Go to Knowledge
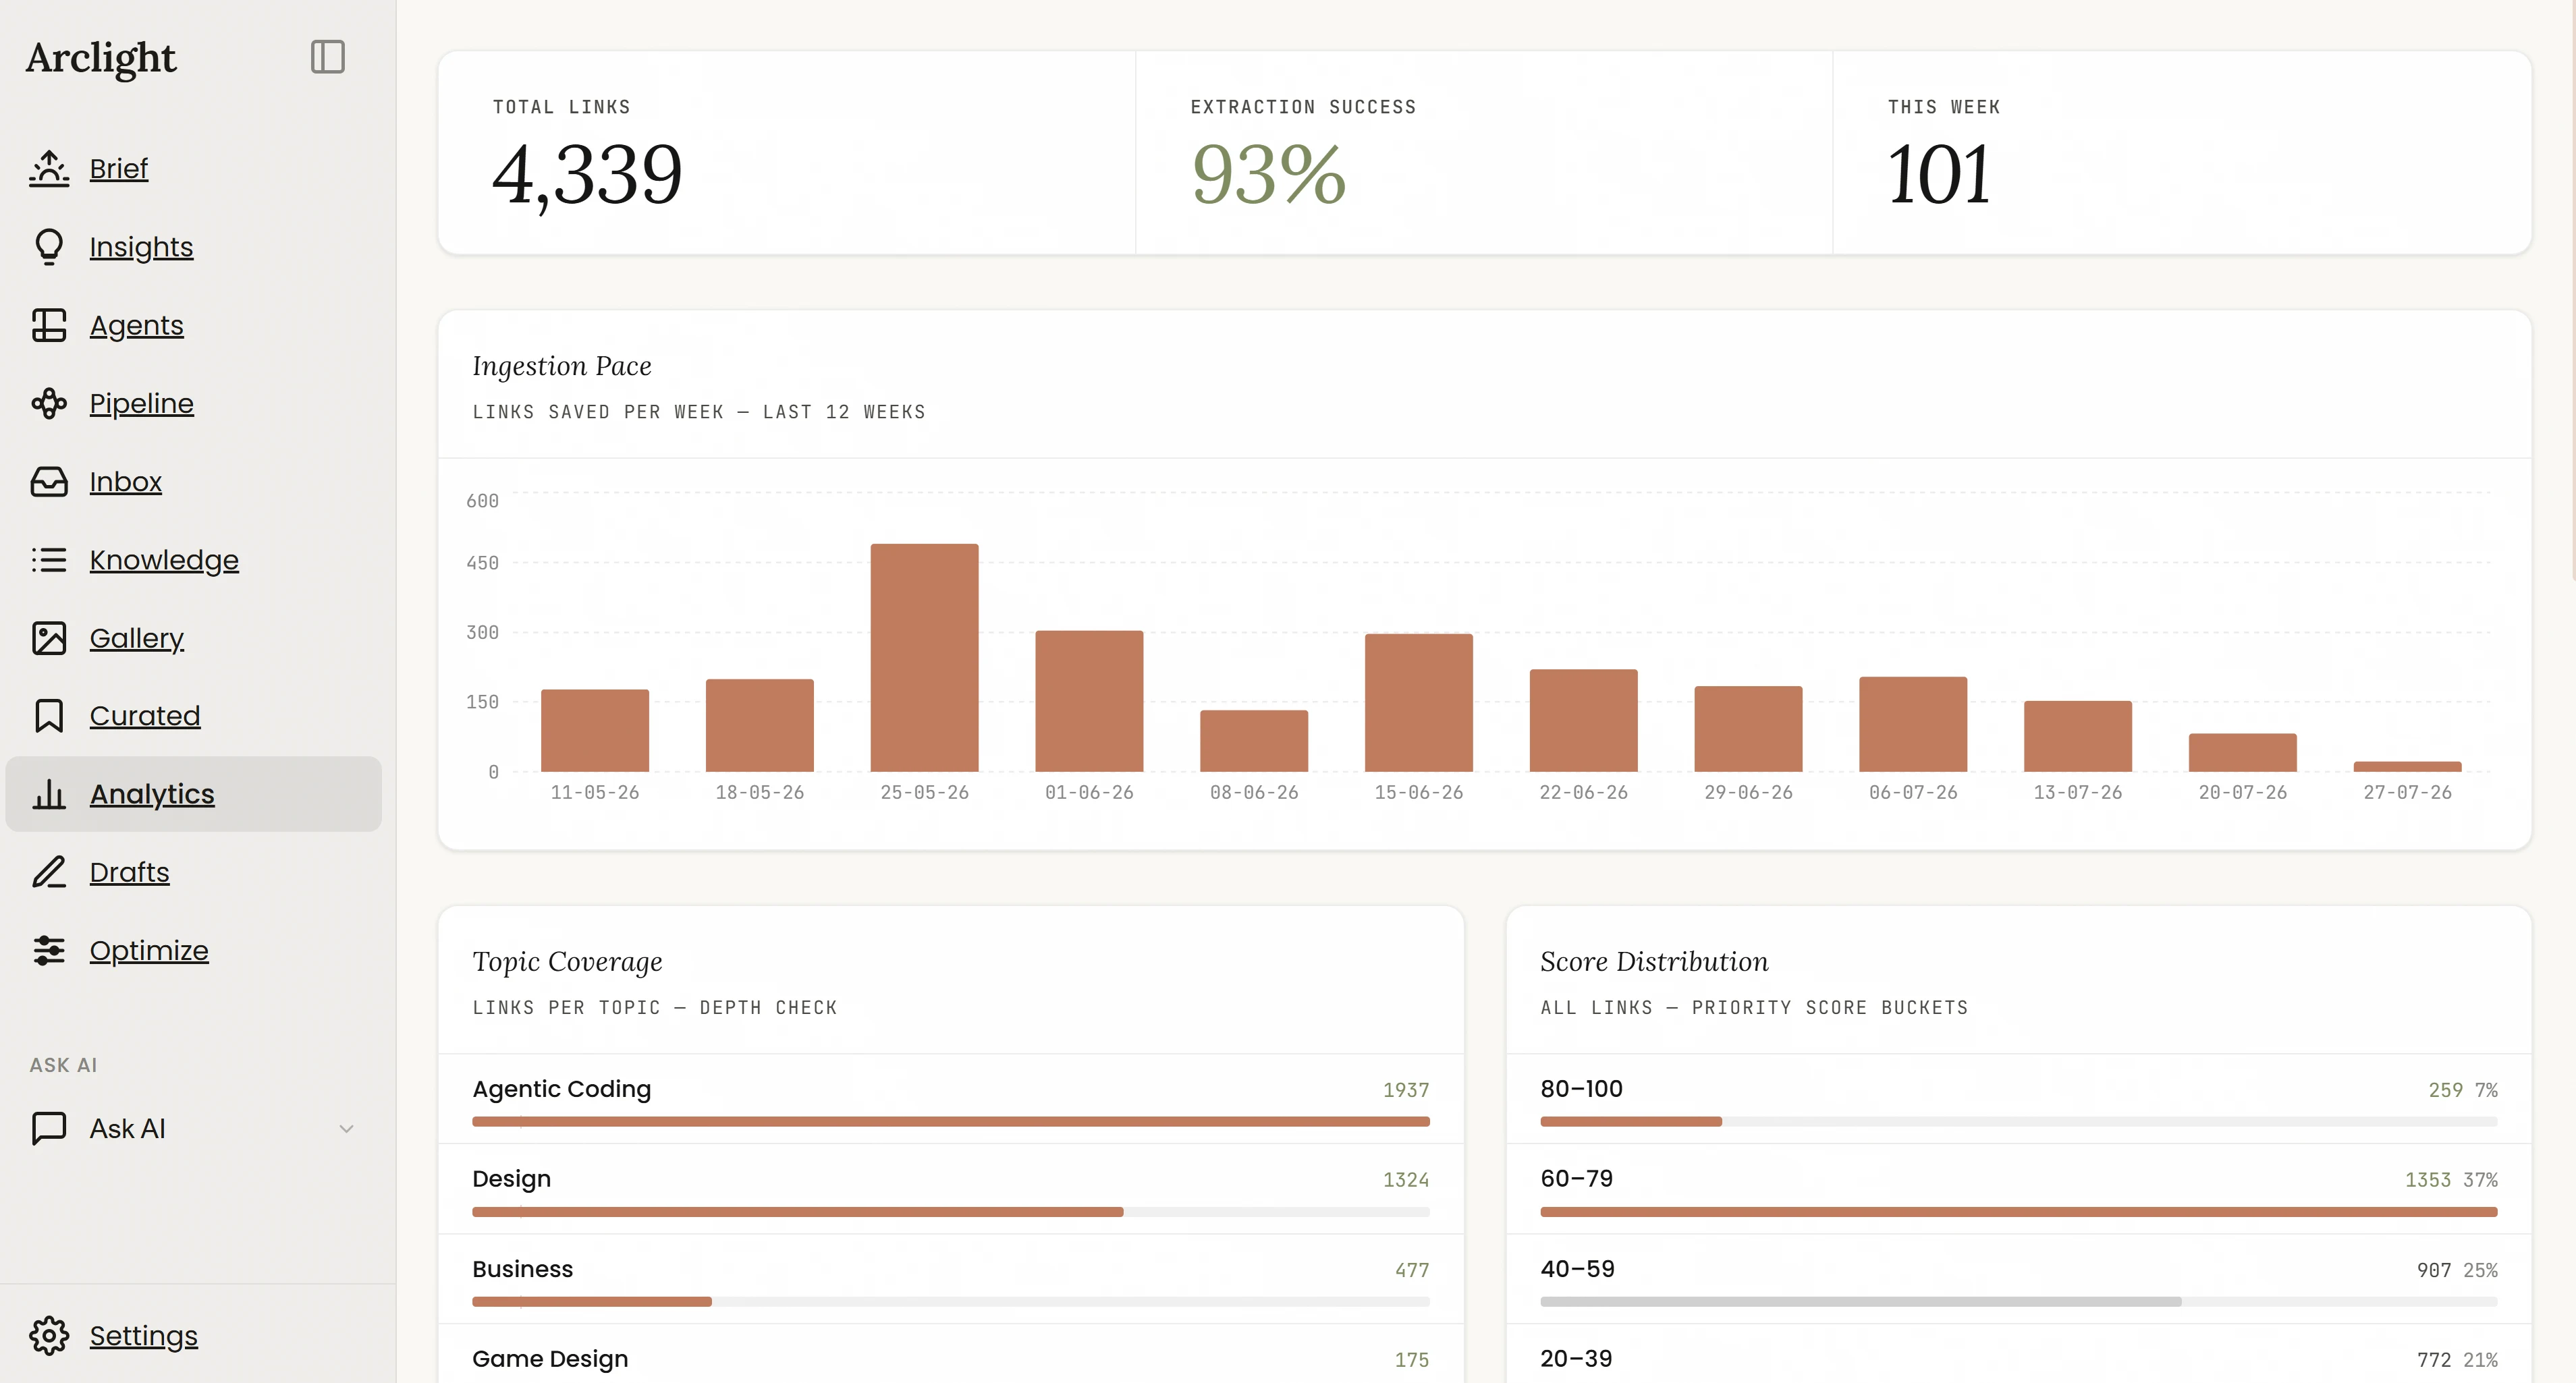 click(164, 559)
